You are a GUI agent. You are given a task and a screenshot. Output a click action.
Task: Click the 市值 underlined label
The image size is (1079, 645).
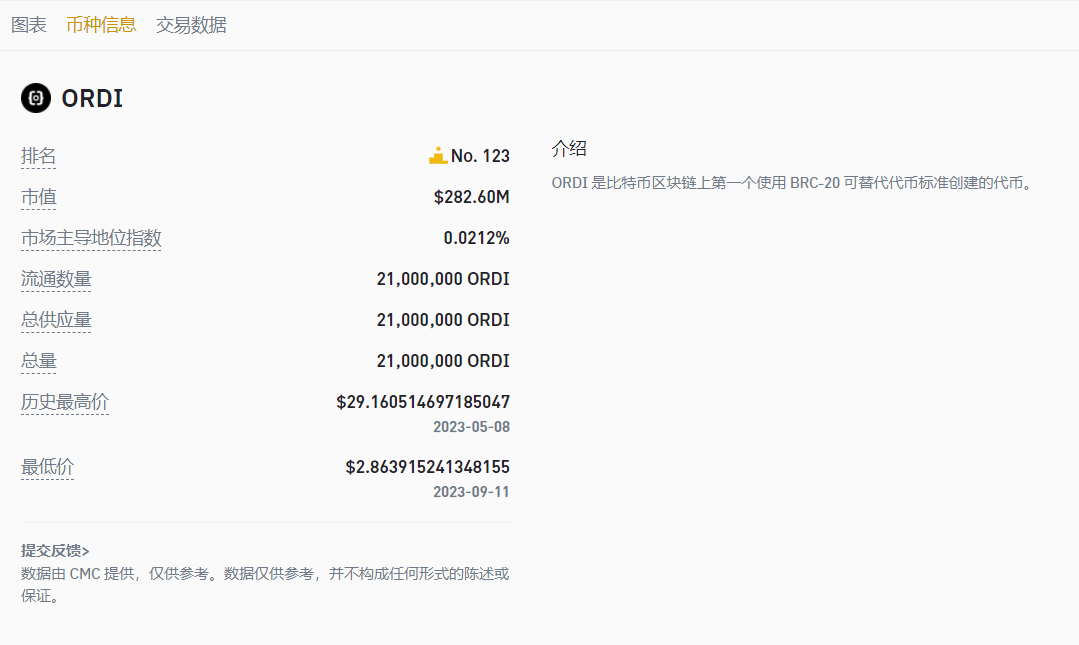39,197
